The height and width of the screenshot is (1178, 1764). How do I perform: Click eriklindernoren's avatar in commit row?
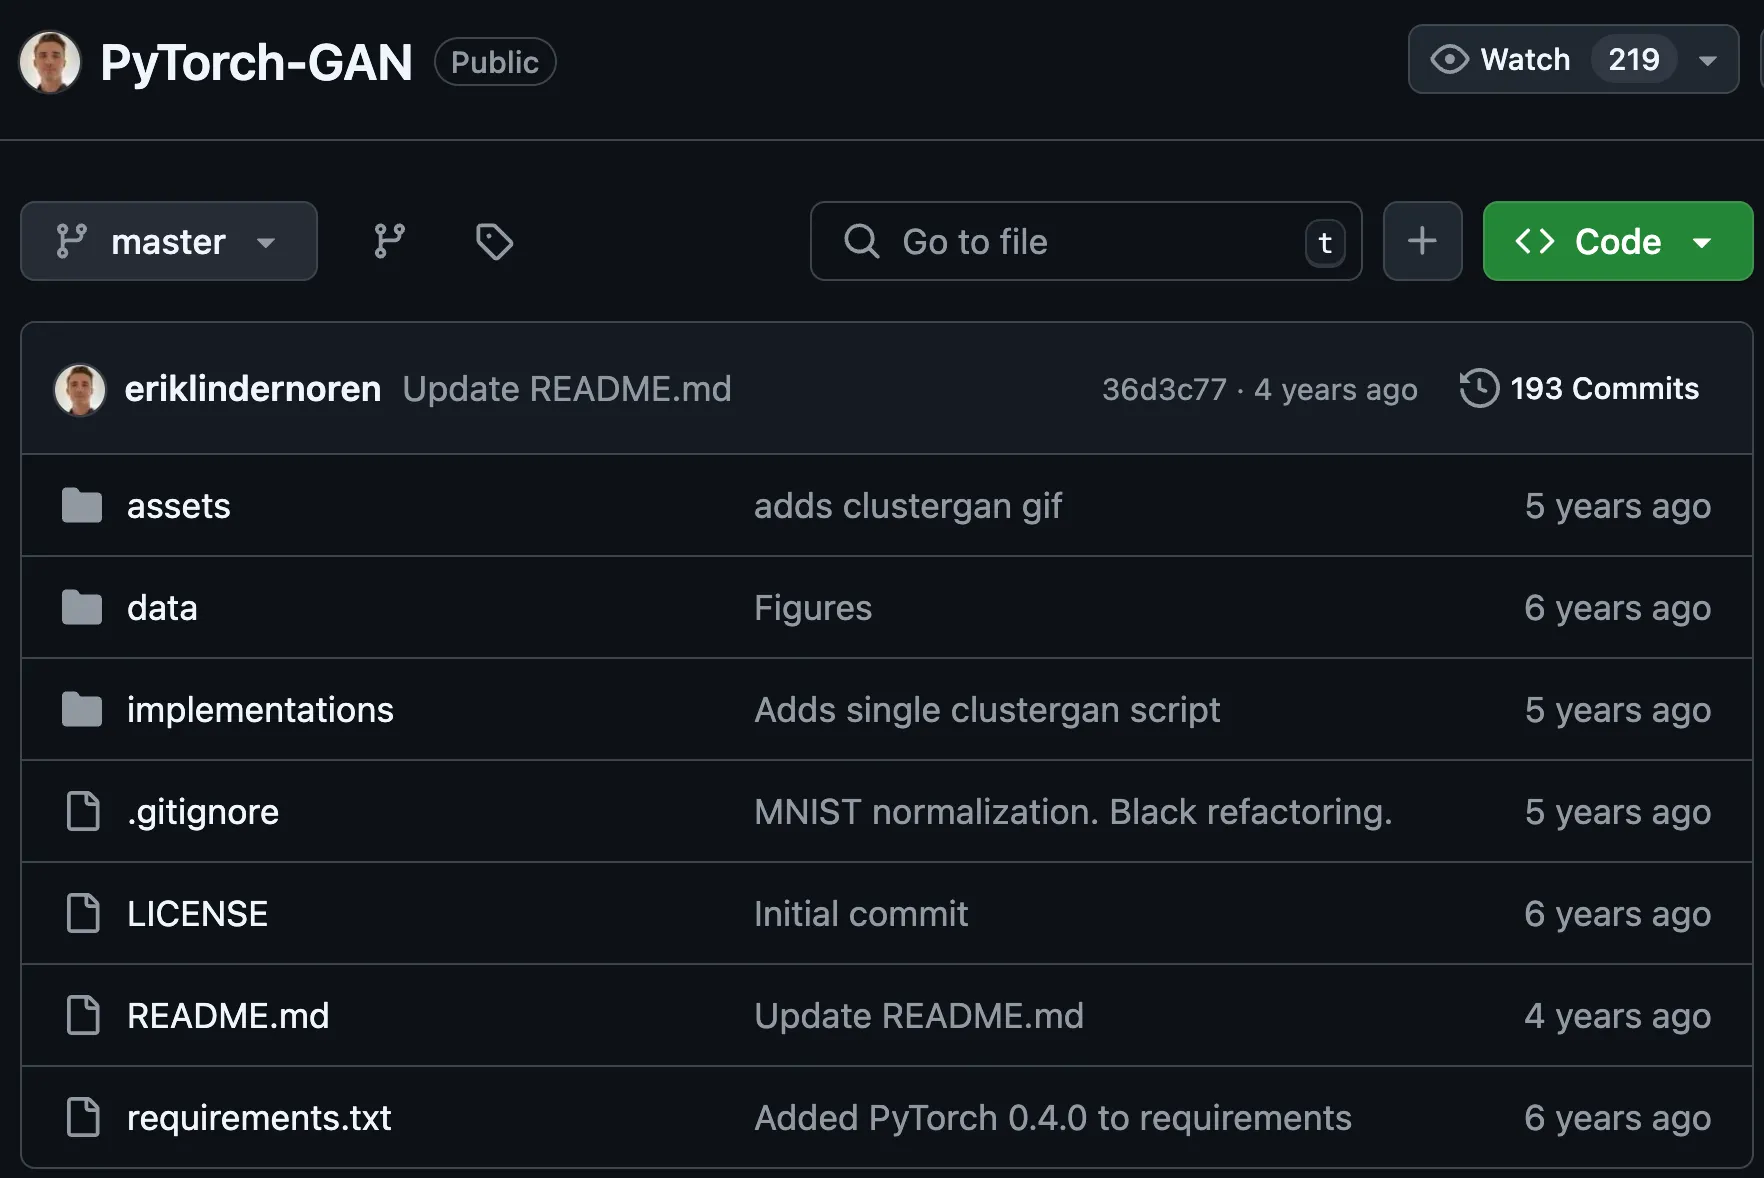point(80,389)
